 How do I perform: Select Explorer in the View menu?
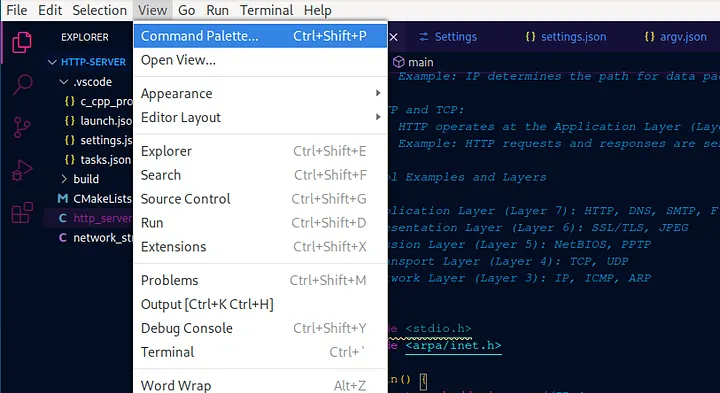pyautogui.click(x=260, y=151)
